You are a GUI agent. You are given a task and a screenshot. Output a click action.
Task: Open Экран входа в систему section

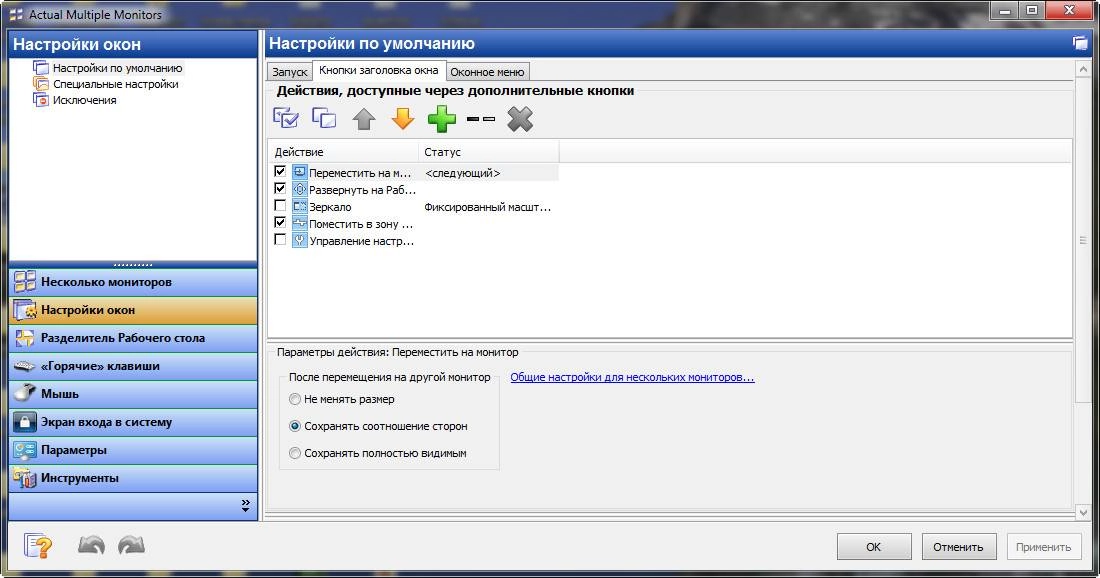click(133, 422)
